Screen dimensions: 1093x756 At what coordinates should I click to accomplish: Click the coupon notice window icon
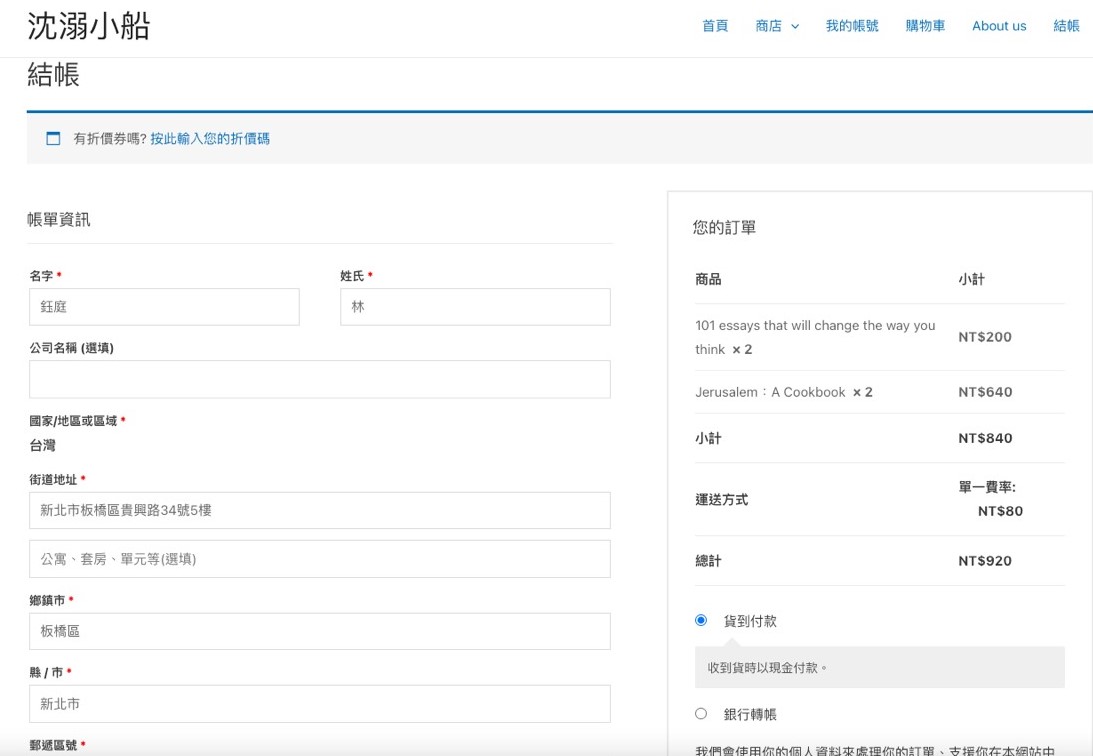click(53, 139)
